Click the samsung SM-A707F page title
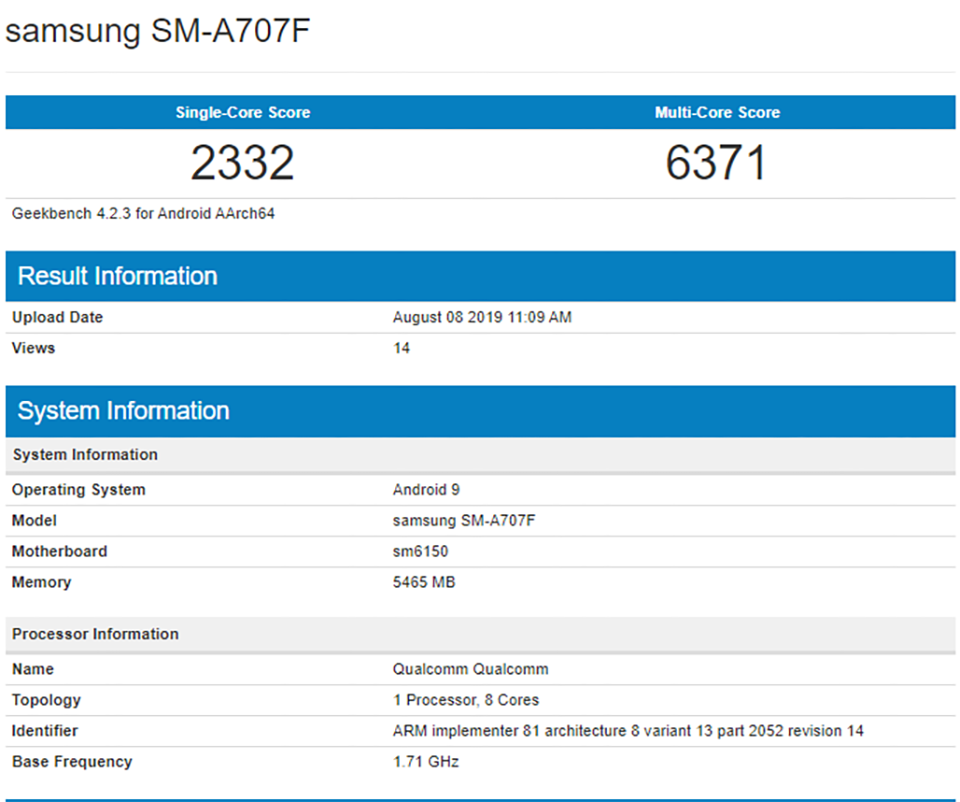The image size is (960, 802). click(157, 31)
